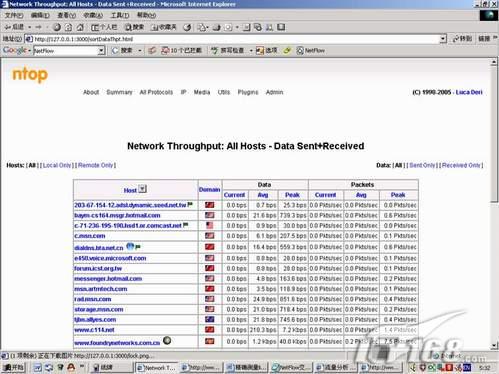Viewport: 499px width, 374px height.
Task: Sort by Packets Avg column header
Action: (361, 195)
